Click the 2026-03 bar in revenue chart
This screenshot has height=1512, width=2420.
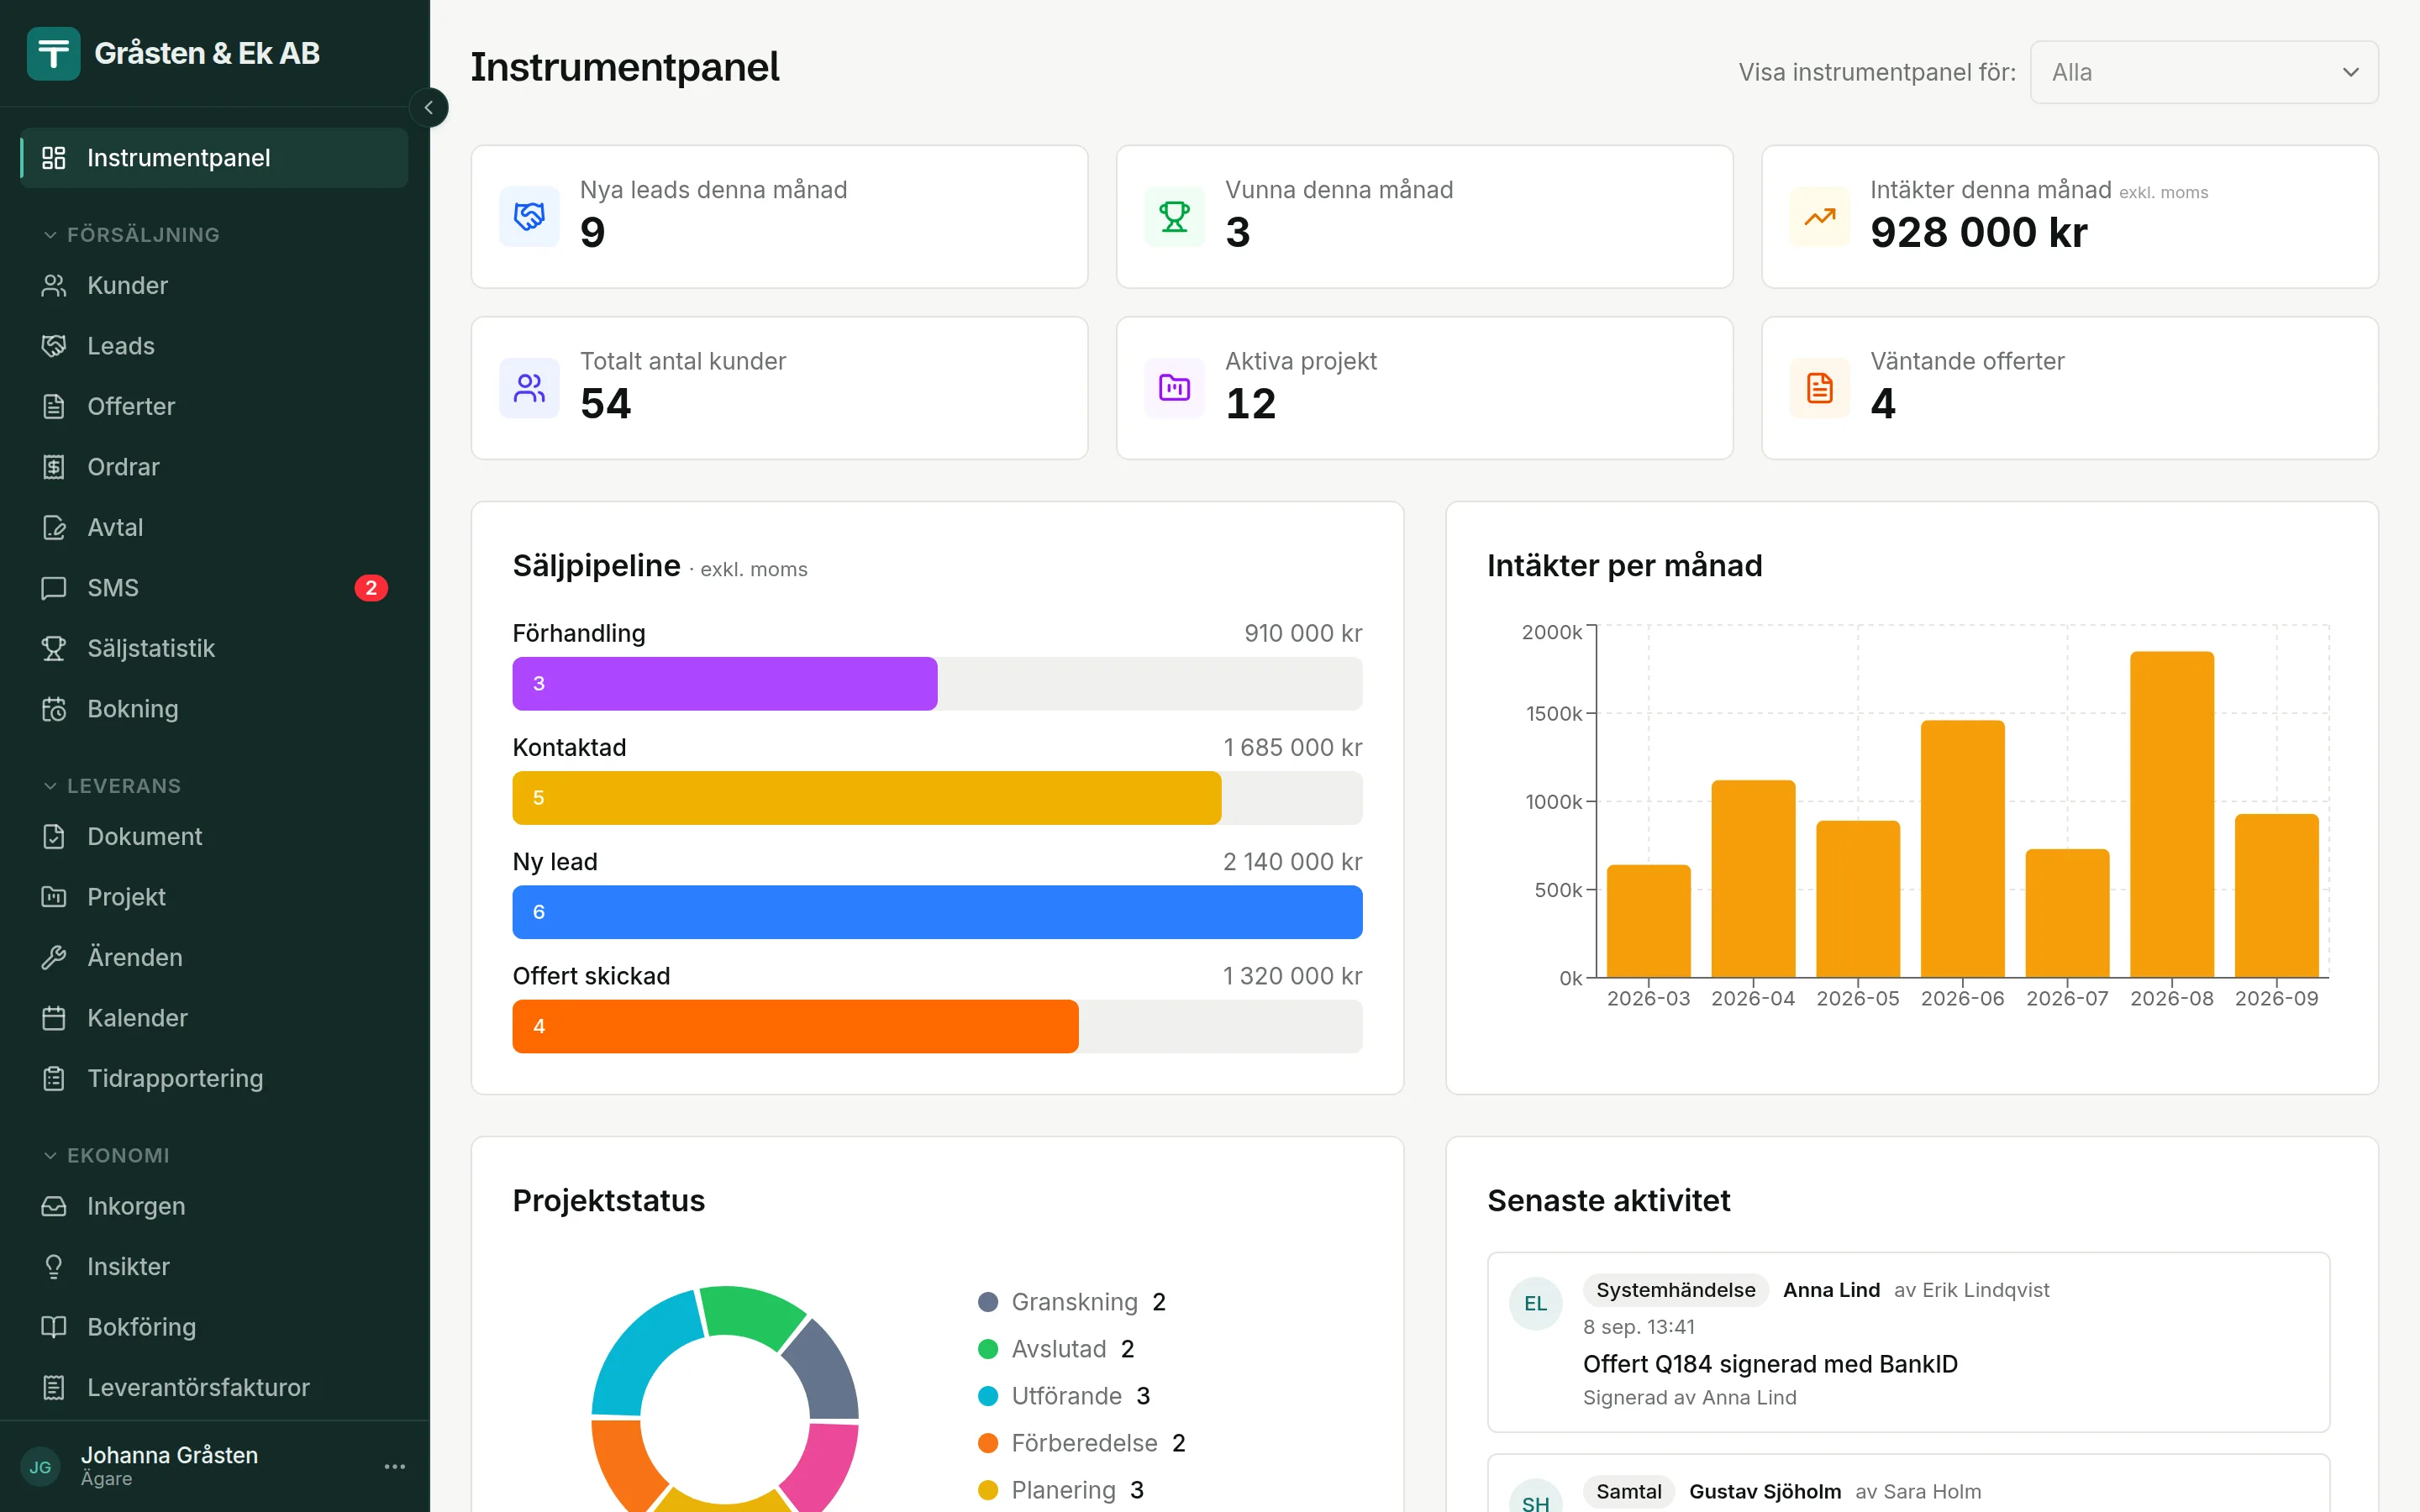tap(1648, 921)
